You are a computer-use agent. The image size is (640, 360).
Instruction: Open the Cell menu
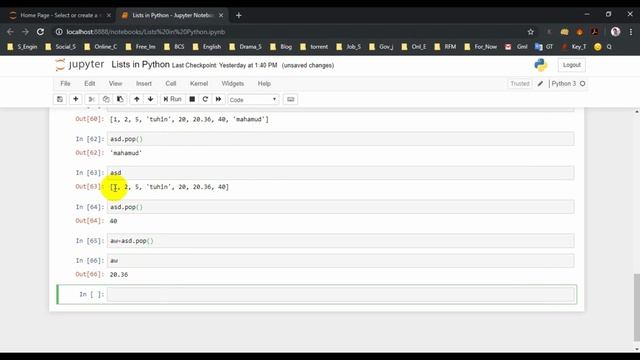point(171,84)
